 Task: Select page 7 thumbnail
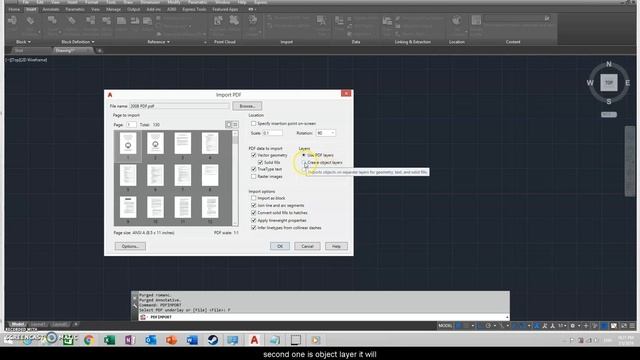tap(182, 176)
